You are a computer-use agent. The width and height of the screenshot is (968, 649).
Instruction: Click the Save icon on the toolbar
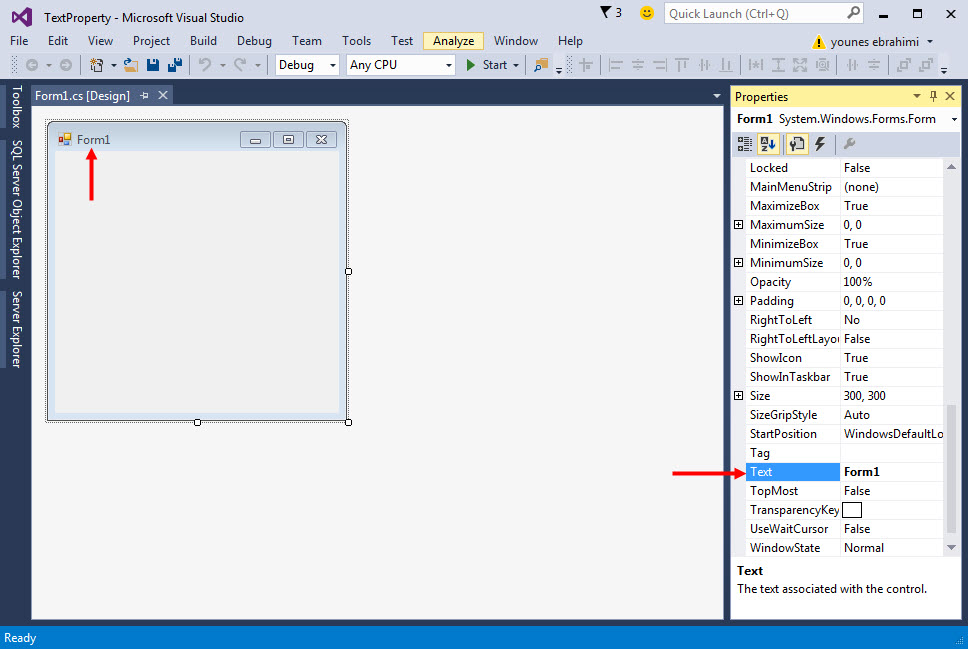[154, 64]
